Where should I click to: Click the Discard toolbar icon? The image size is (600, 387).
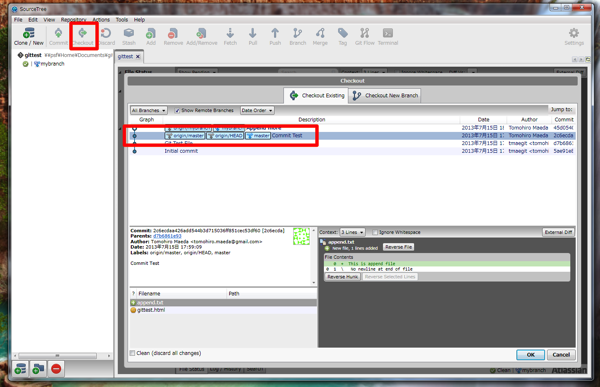106,36
